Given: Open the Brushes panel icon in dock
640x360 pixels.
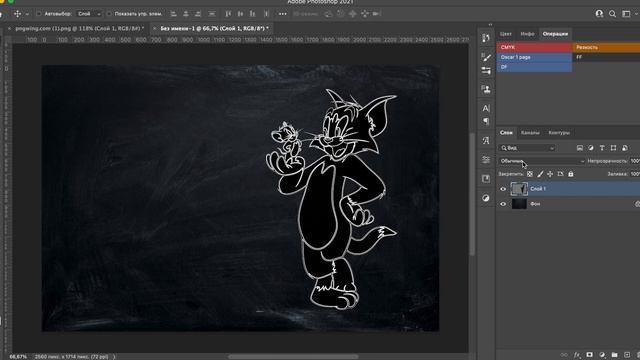Looking at the screenshot, I should click(x=486, y=58).
